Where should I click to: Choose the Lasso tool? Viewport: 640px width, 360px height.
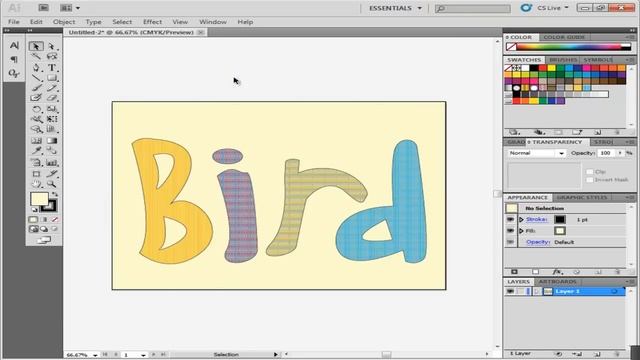pos(51,56)
